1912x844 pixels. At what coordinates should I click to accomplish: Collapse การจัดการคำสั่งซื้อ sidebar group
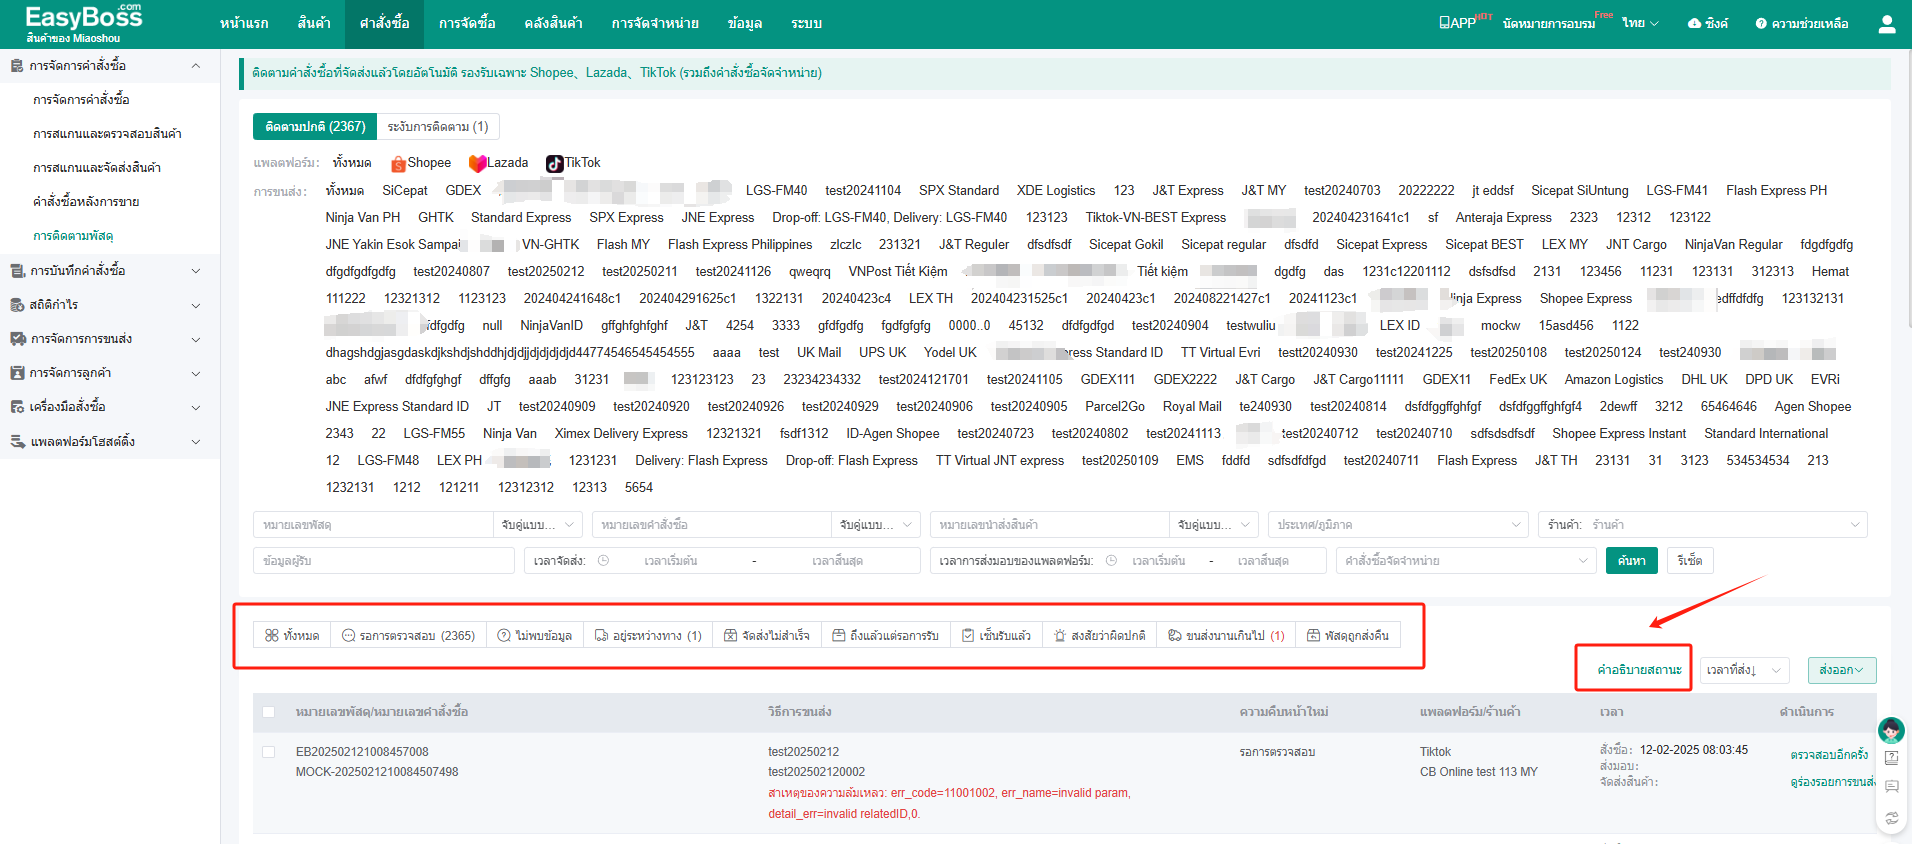pos(196,66)
